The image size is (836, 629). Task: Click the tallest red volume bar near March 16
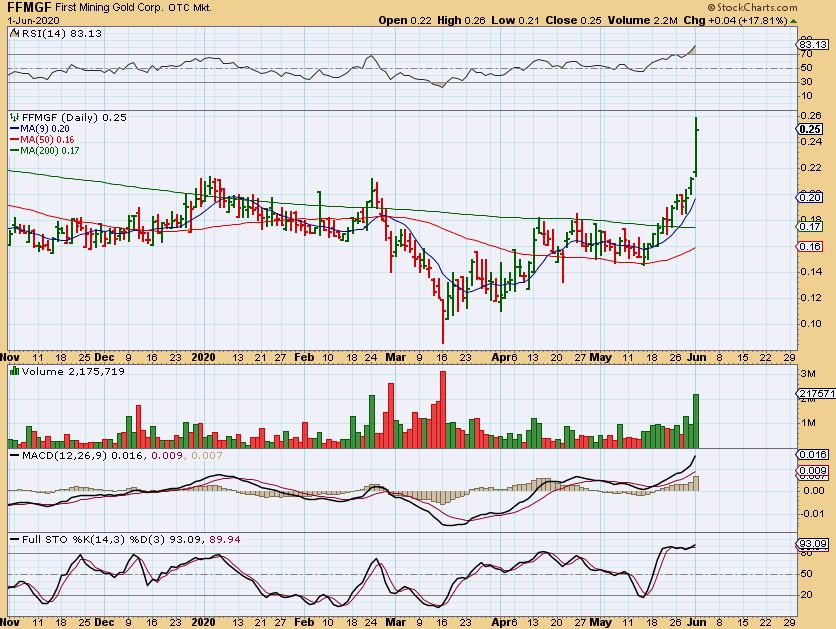tap(443, 409)
